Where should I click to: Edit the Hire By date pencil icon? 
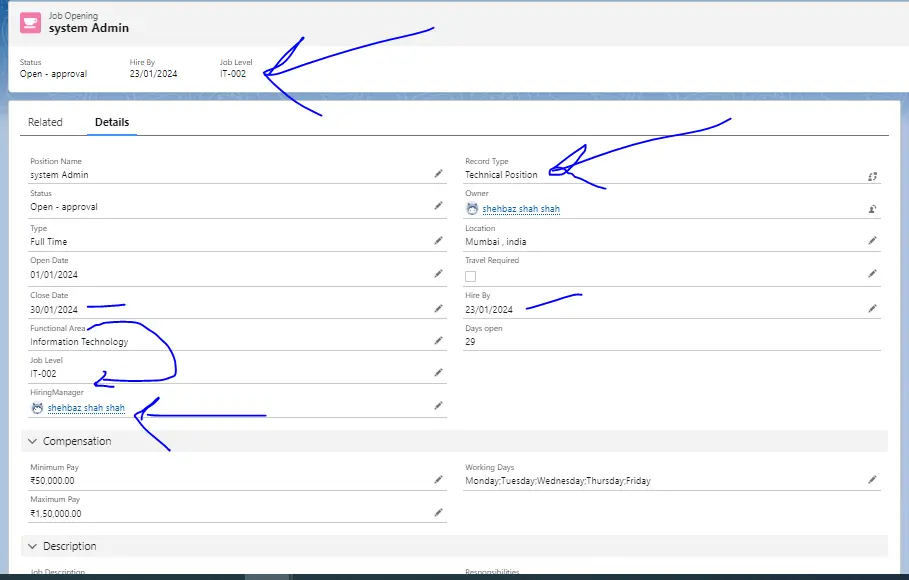tap(872, 308)
